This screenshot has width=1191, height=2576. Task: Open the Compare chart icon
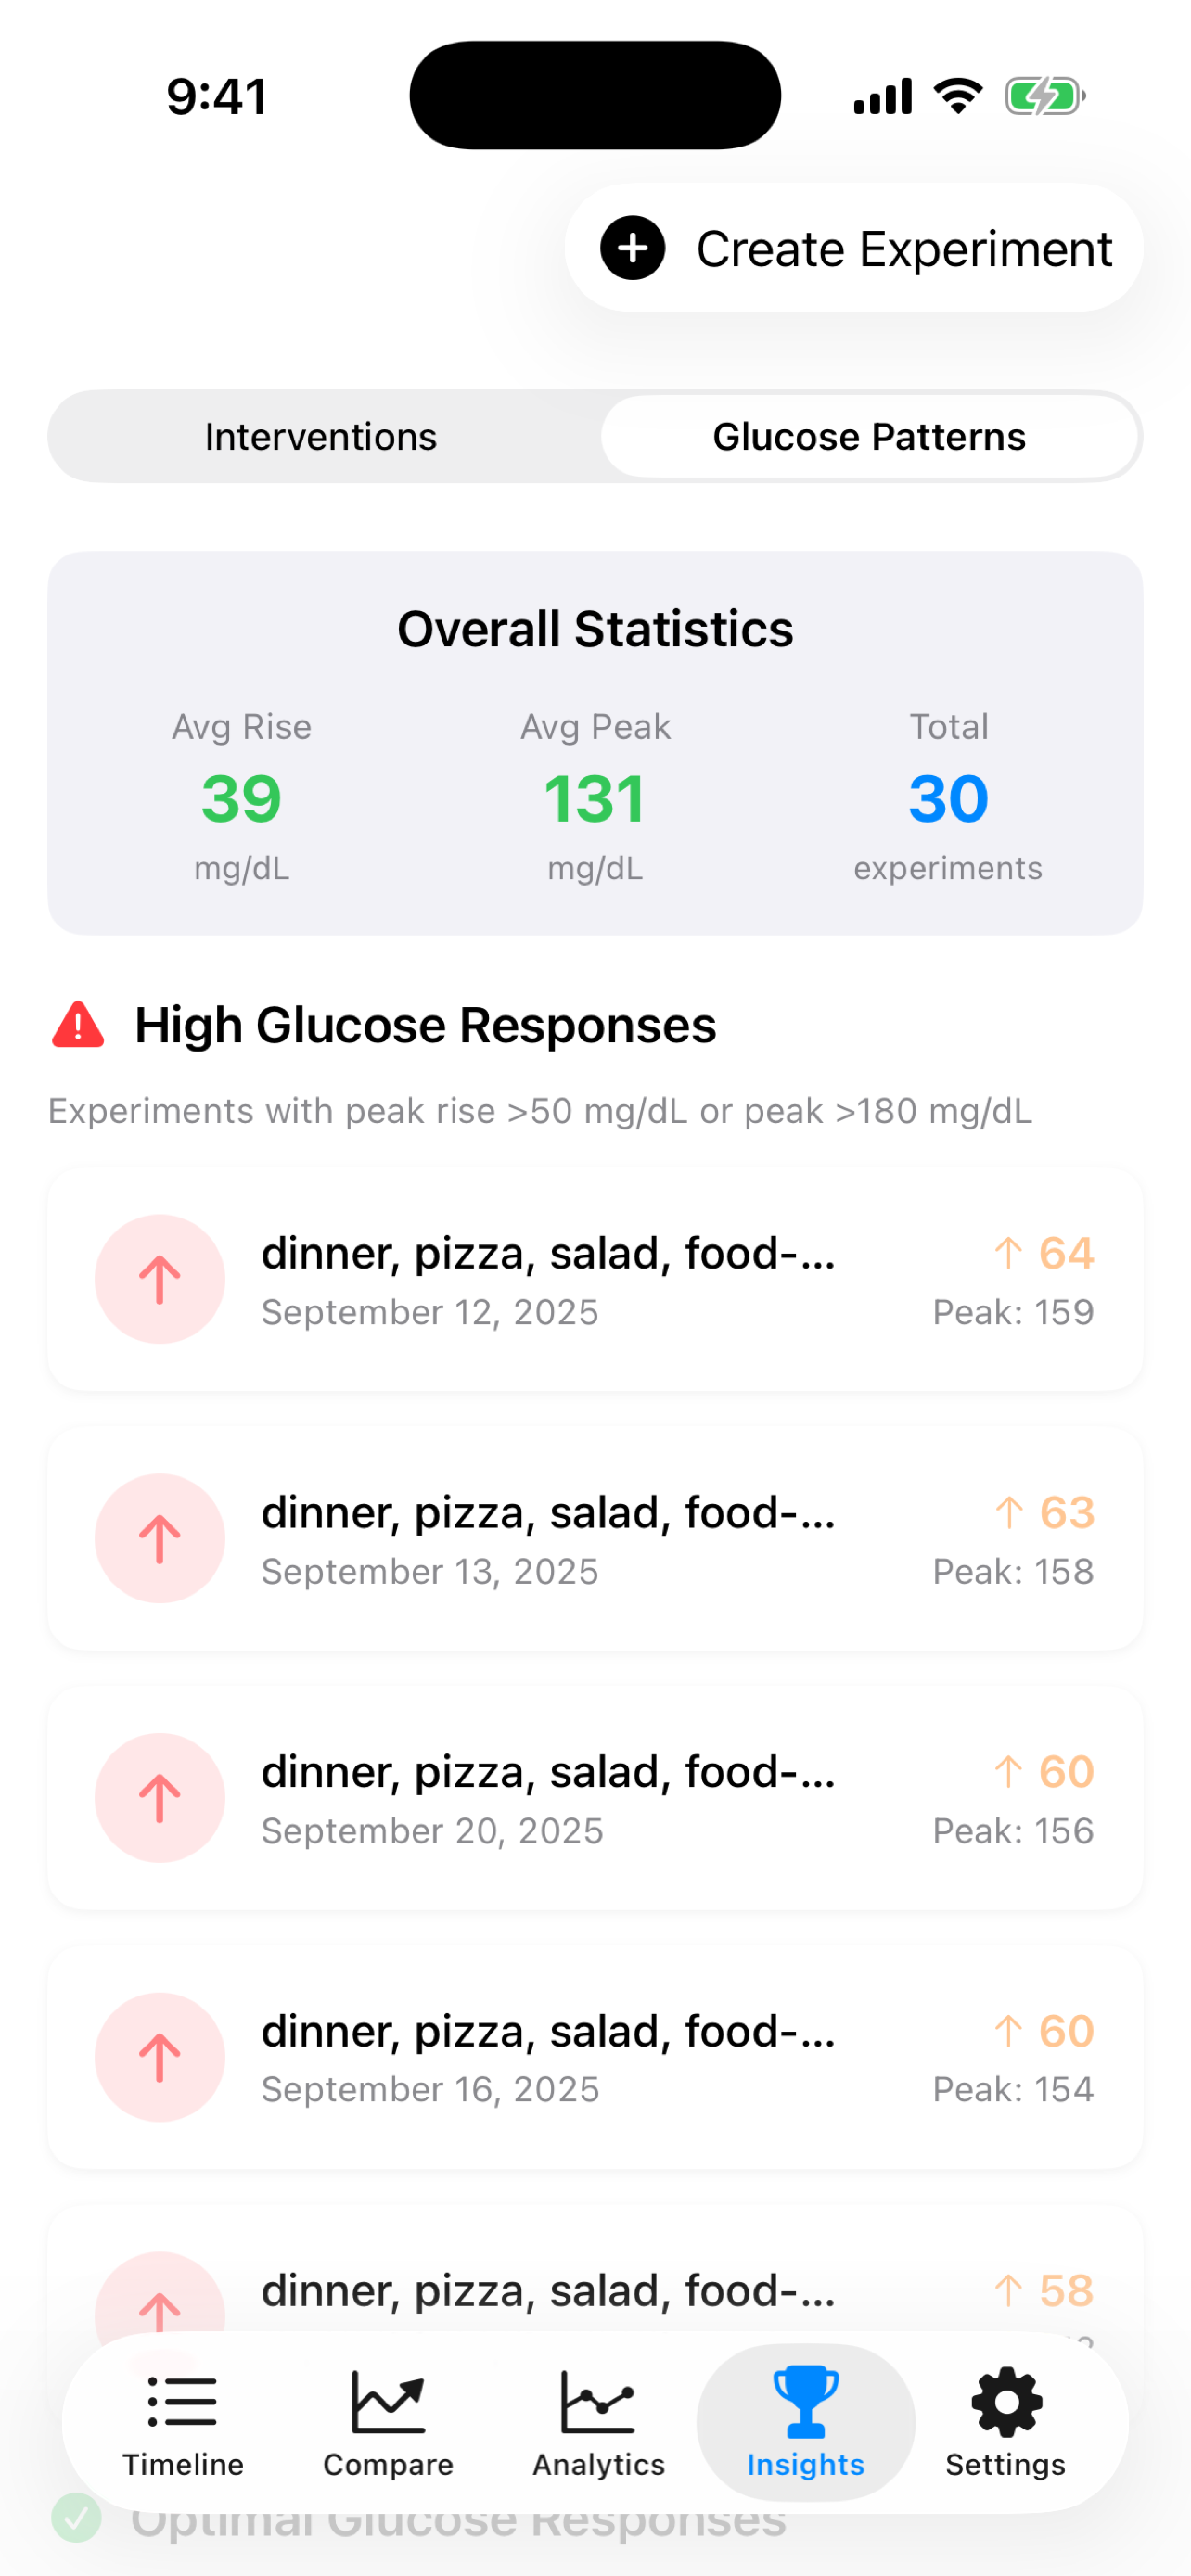(x=388, y=2402)
